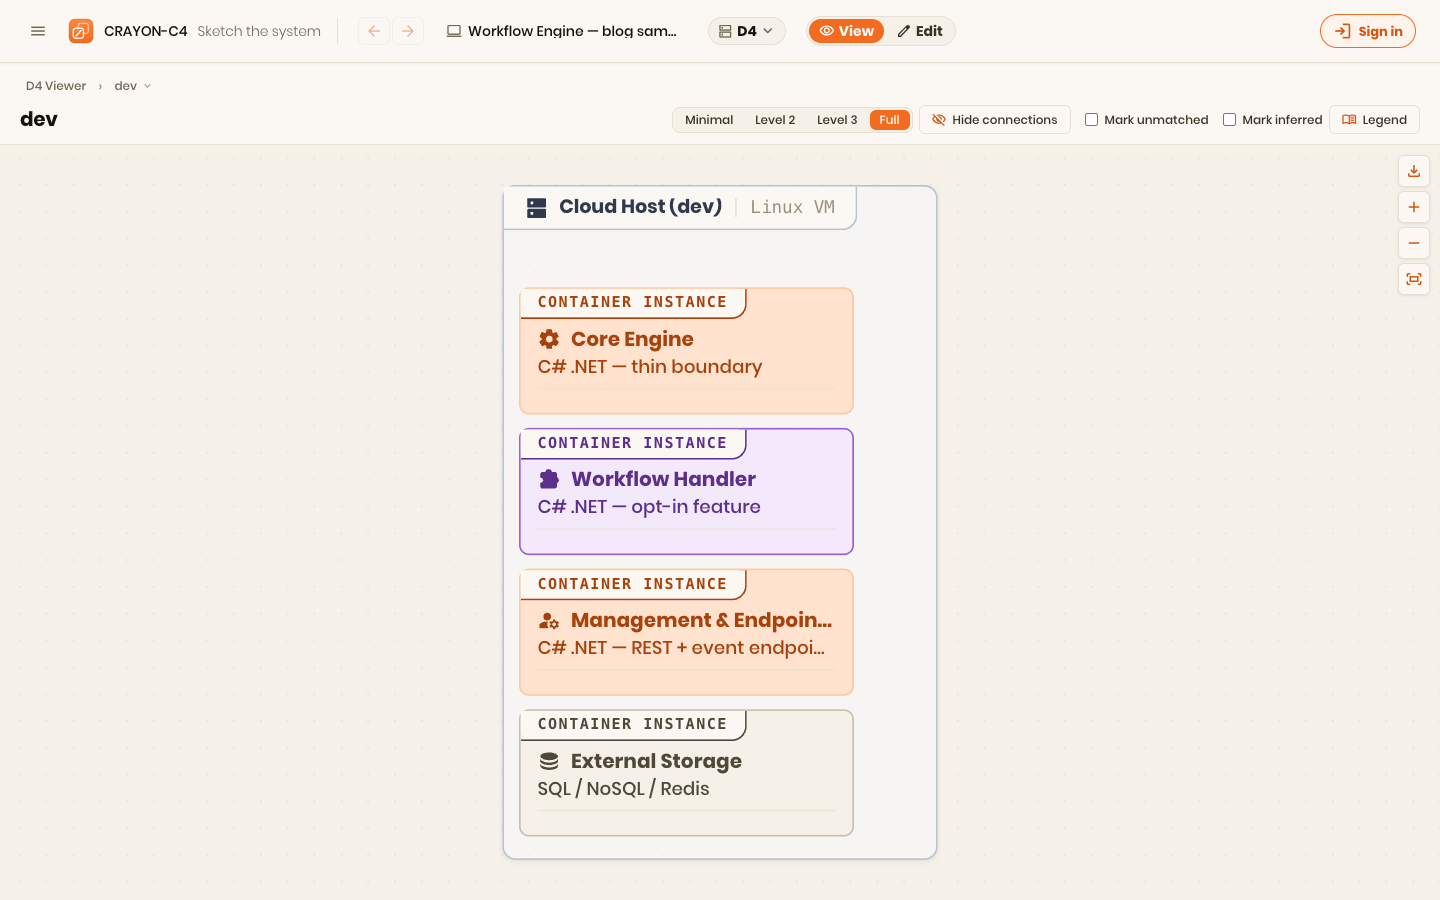
Task: Enable the Mark unmatched checkbox
Action: pyautogui.click(x=1092, y=120)
